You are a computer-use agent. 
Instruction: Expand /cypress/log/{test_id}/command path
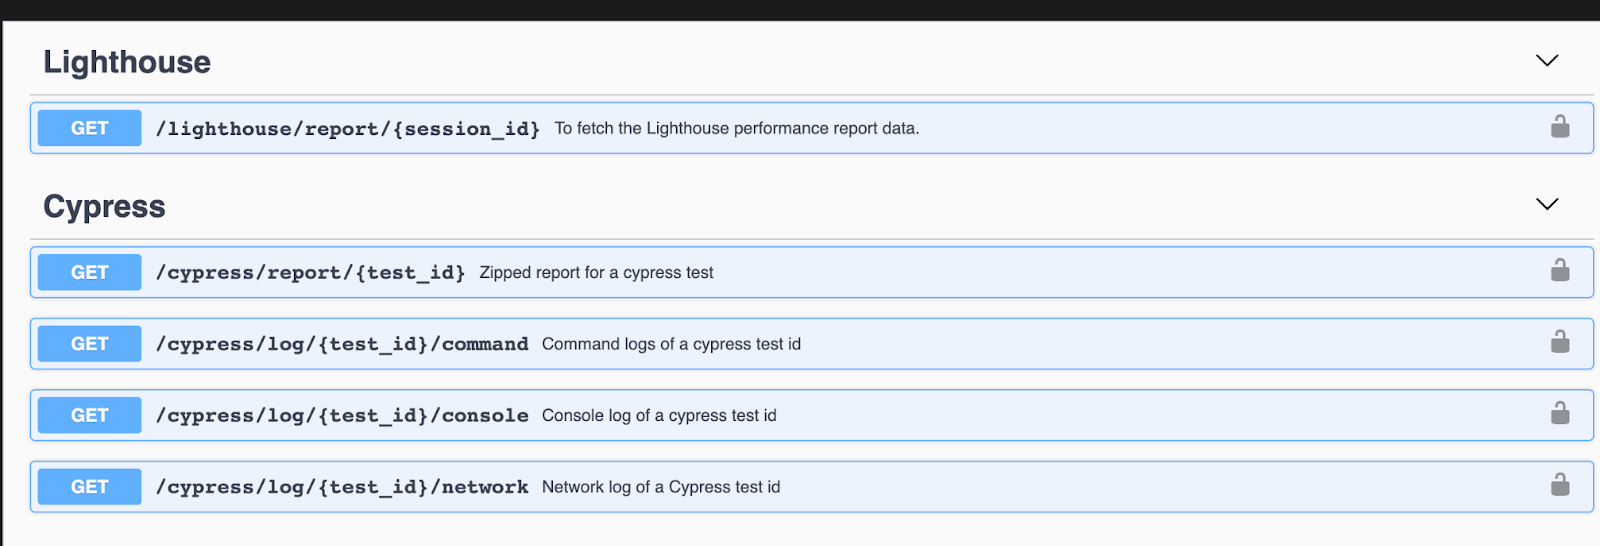click(x=342, y=344)
